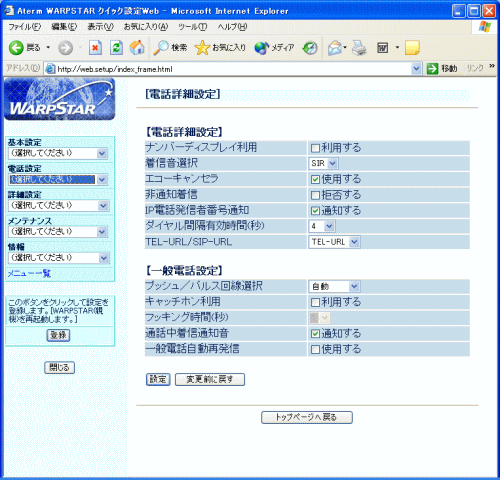Open ダイヤル間隔有効時間 dropdown
Viewport: 500px width, 480px height.
(322, 226)
